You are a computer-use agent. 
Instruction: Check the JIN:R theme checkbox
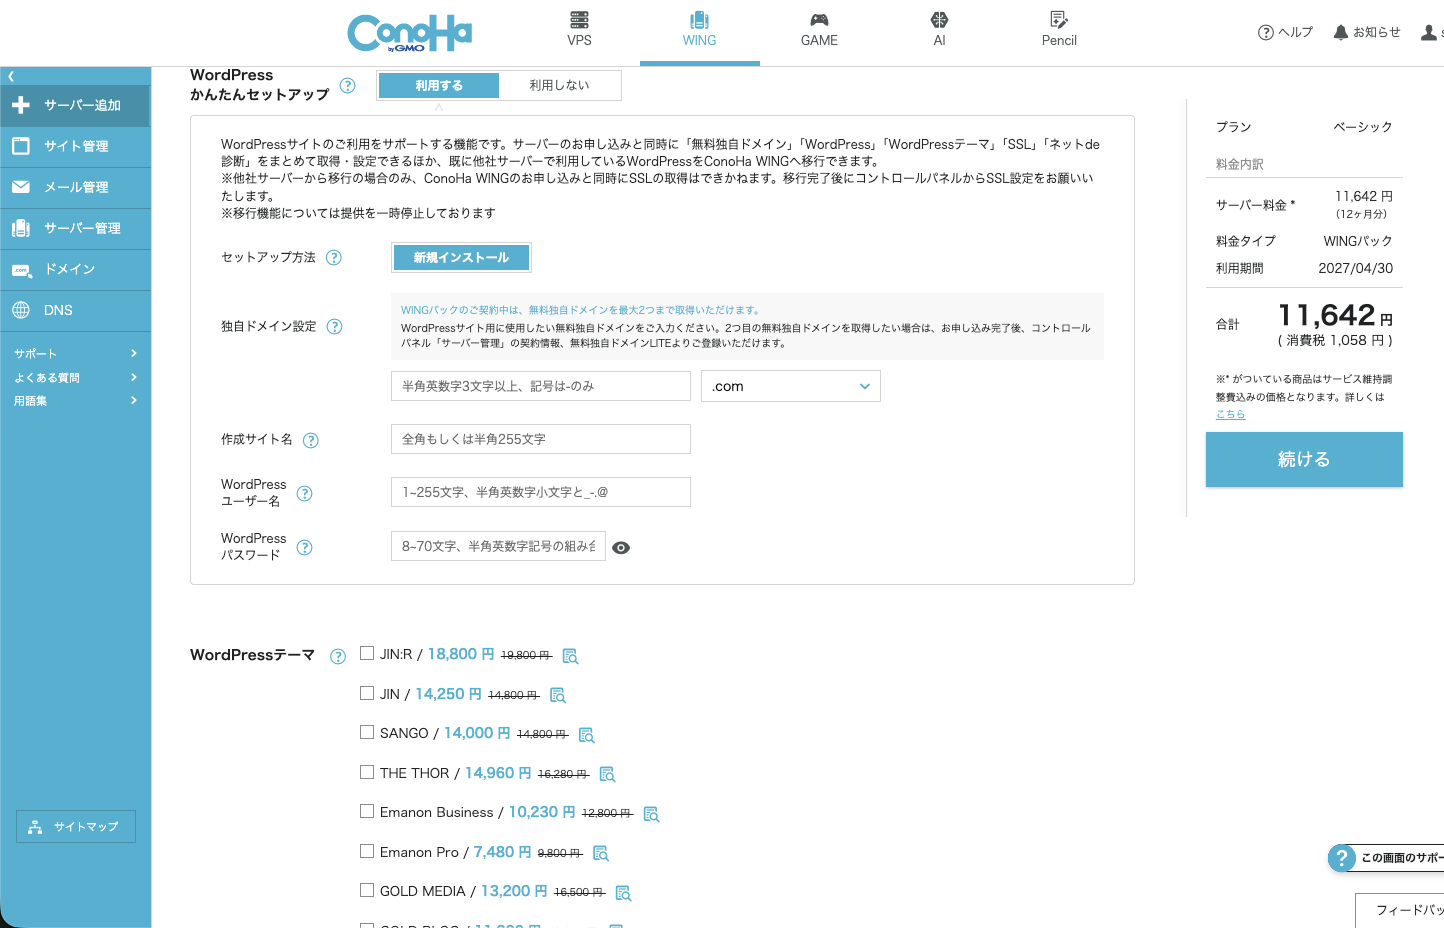(x=367, y=653)
